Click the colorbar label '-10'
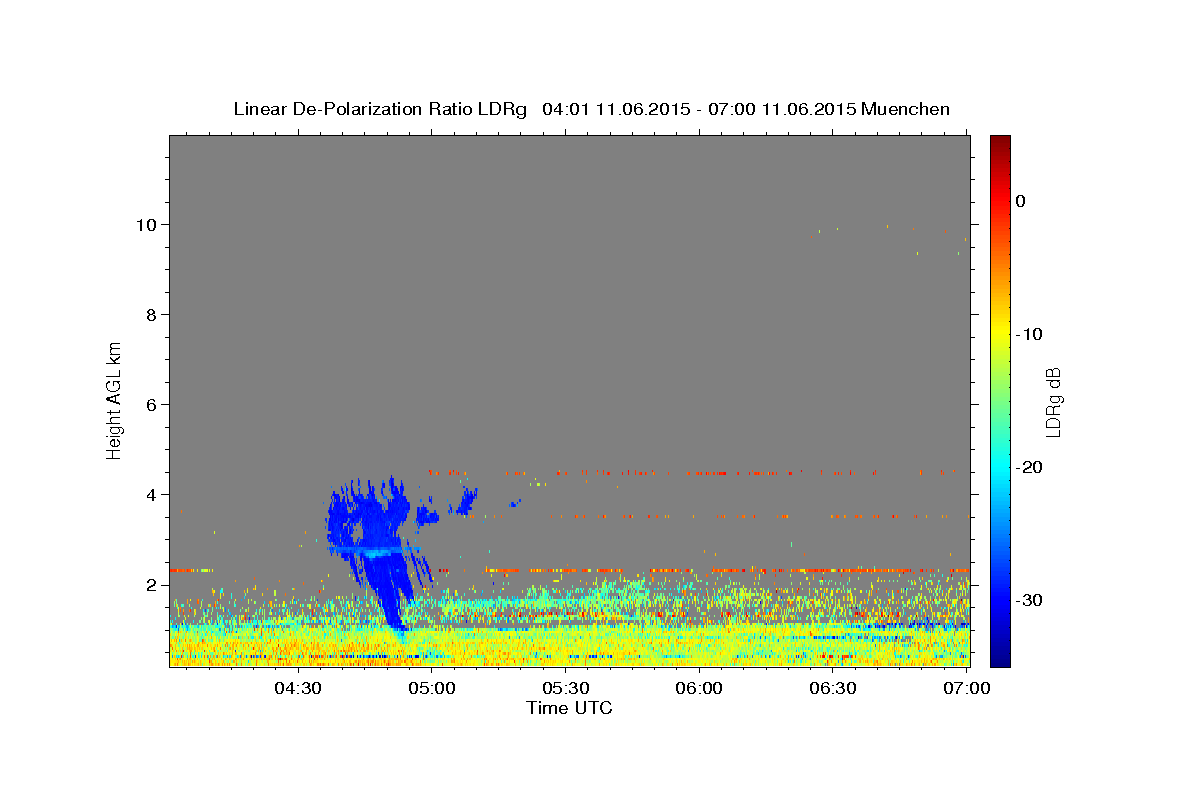 1029,334
